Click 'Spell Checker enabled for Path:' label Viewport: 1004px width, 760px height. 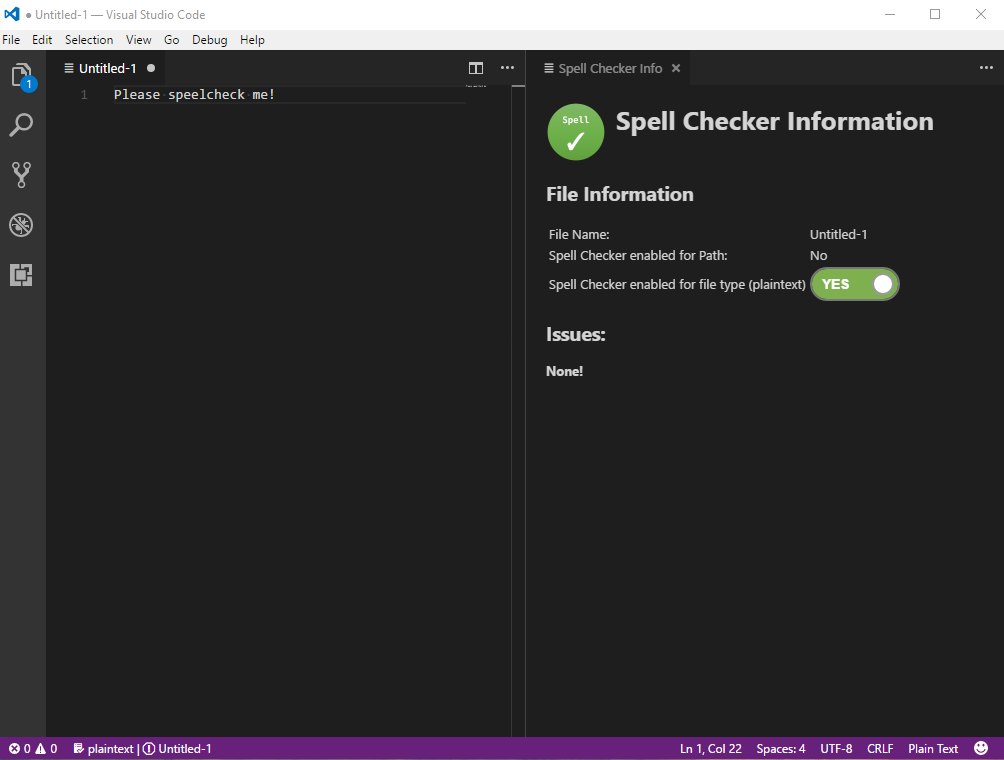click(x=638, y=255)
